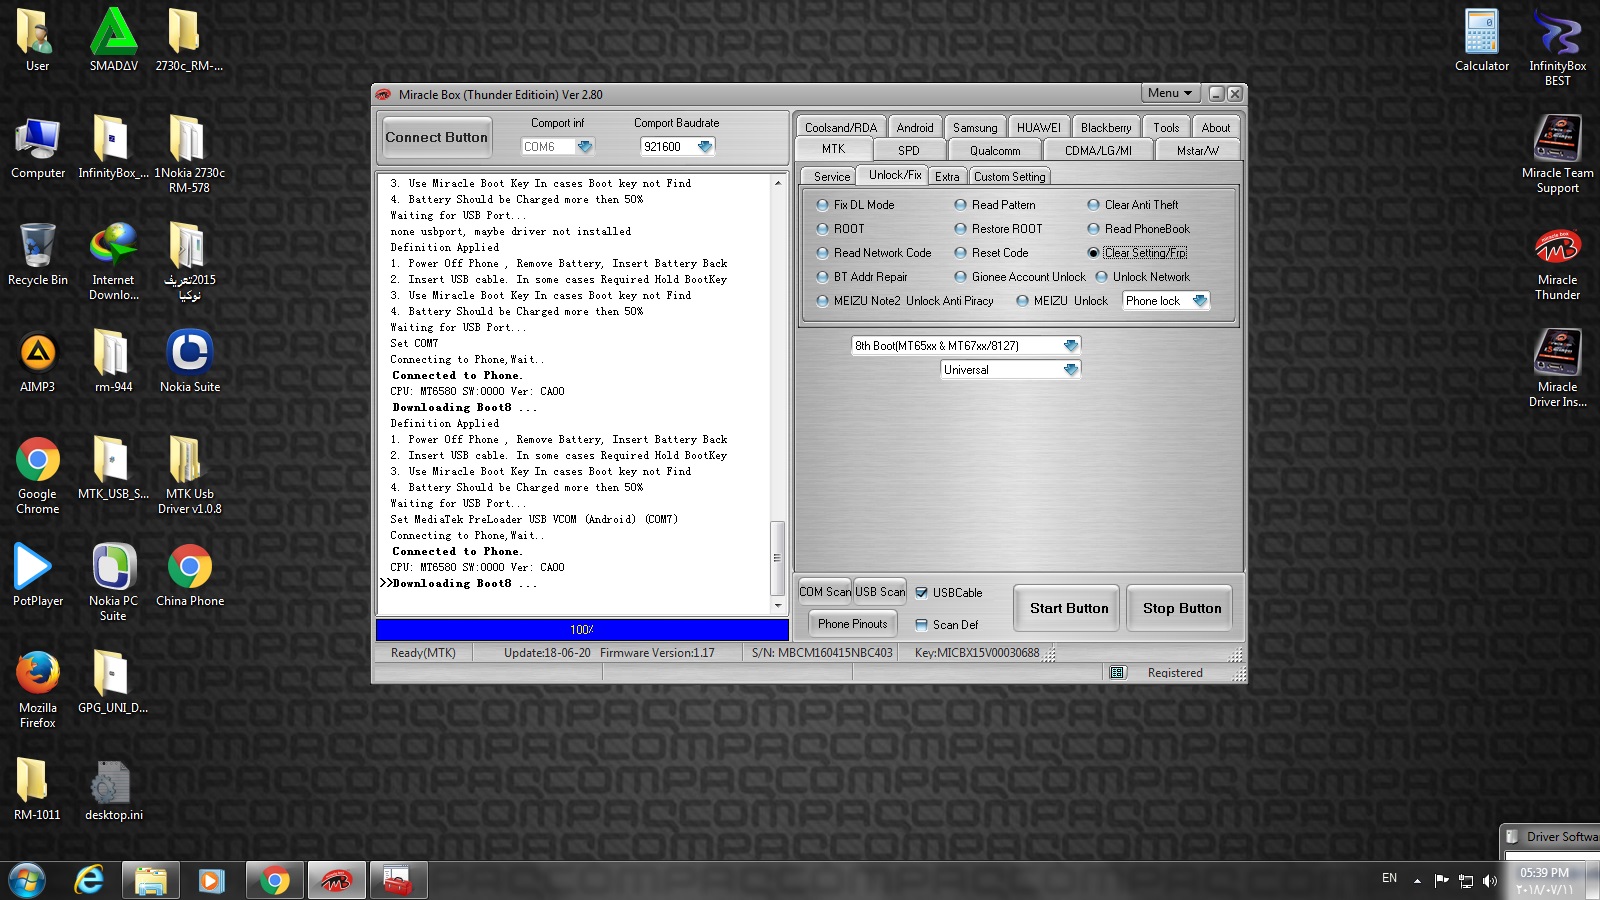Viewport: 1600px width, 900px height.
Task: Switch to Miracle Box taskbar button
Action: tap(336, 880)
